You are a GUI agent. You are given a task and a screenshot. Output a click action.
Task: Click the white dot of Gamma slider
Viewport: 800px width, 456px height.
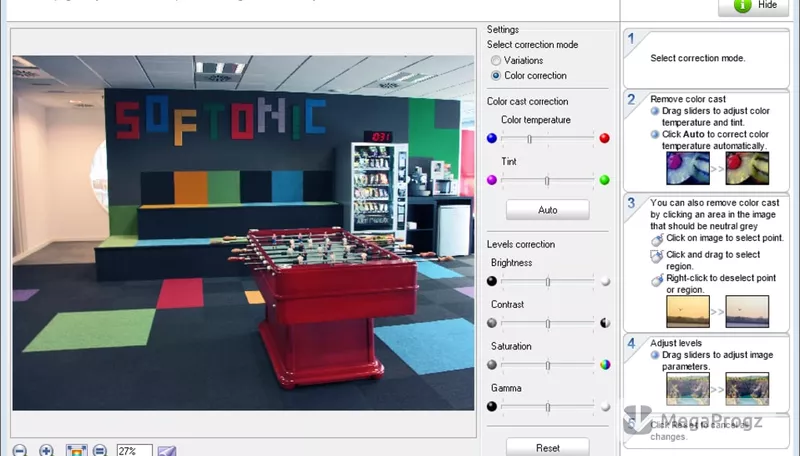point(605,407)
